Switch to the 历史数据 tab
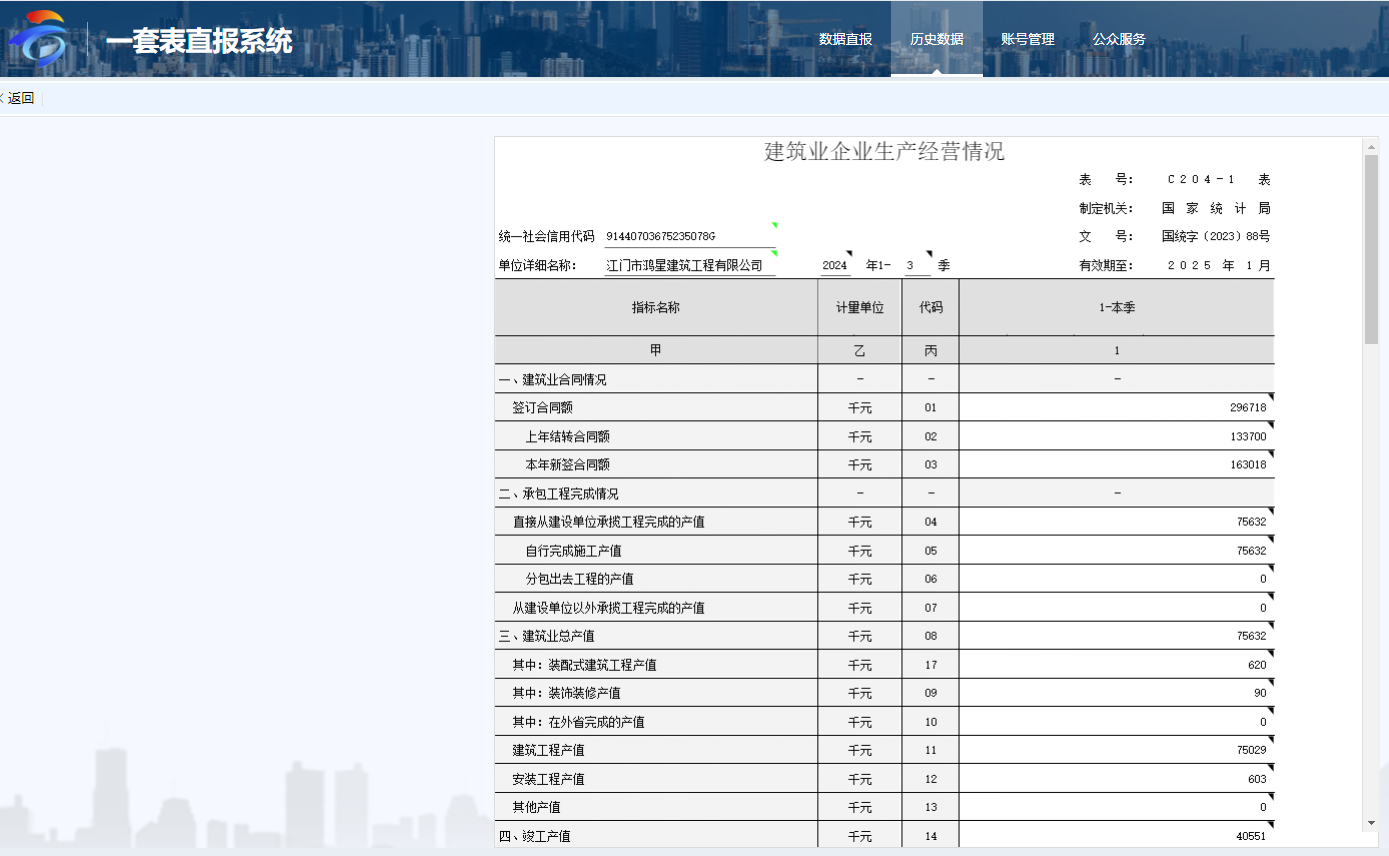This screenshot has width=1389, height=856. [936, 39]
